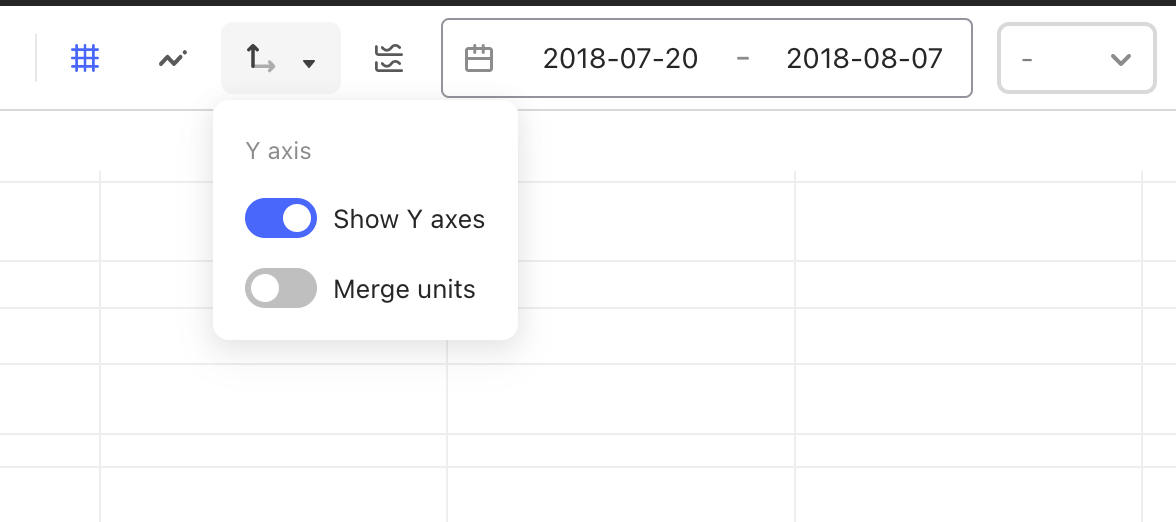
Task: Edit the start date 2018-07-20
Action: 620,58
